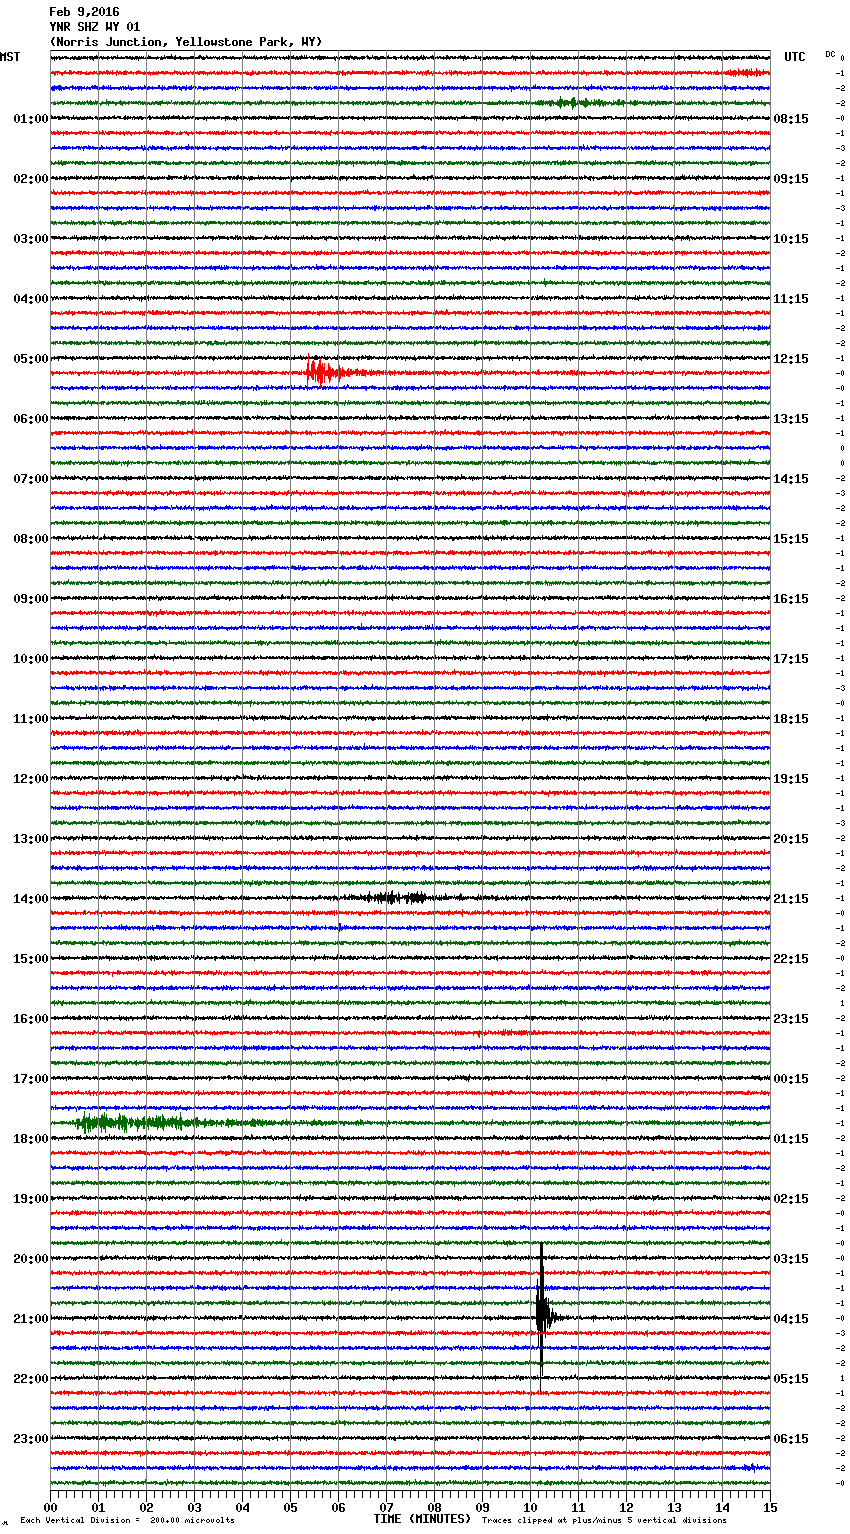Click the 18:15 UTC time label
This screenshot has width=850, height=1534.
[x=791, y=719]
